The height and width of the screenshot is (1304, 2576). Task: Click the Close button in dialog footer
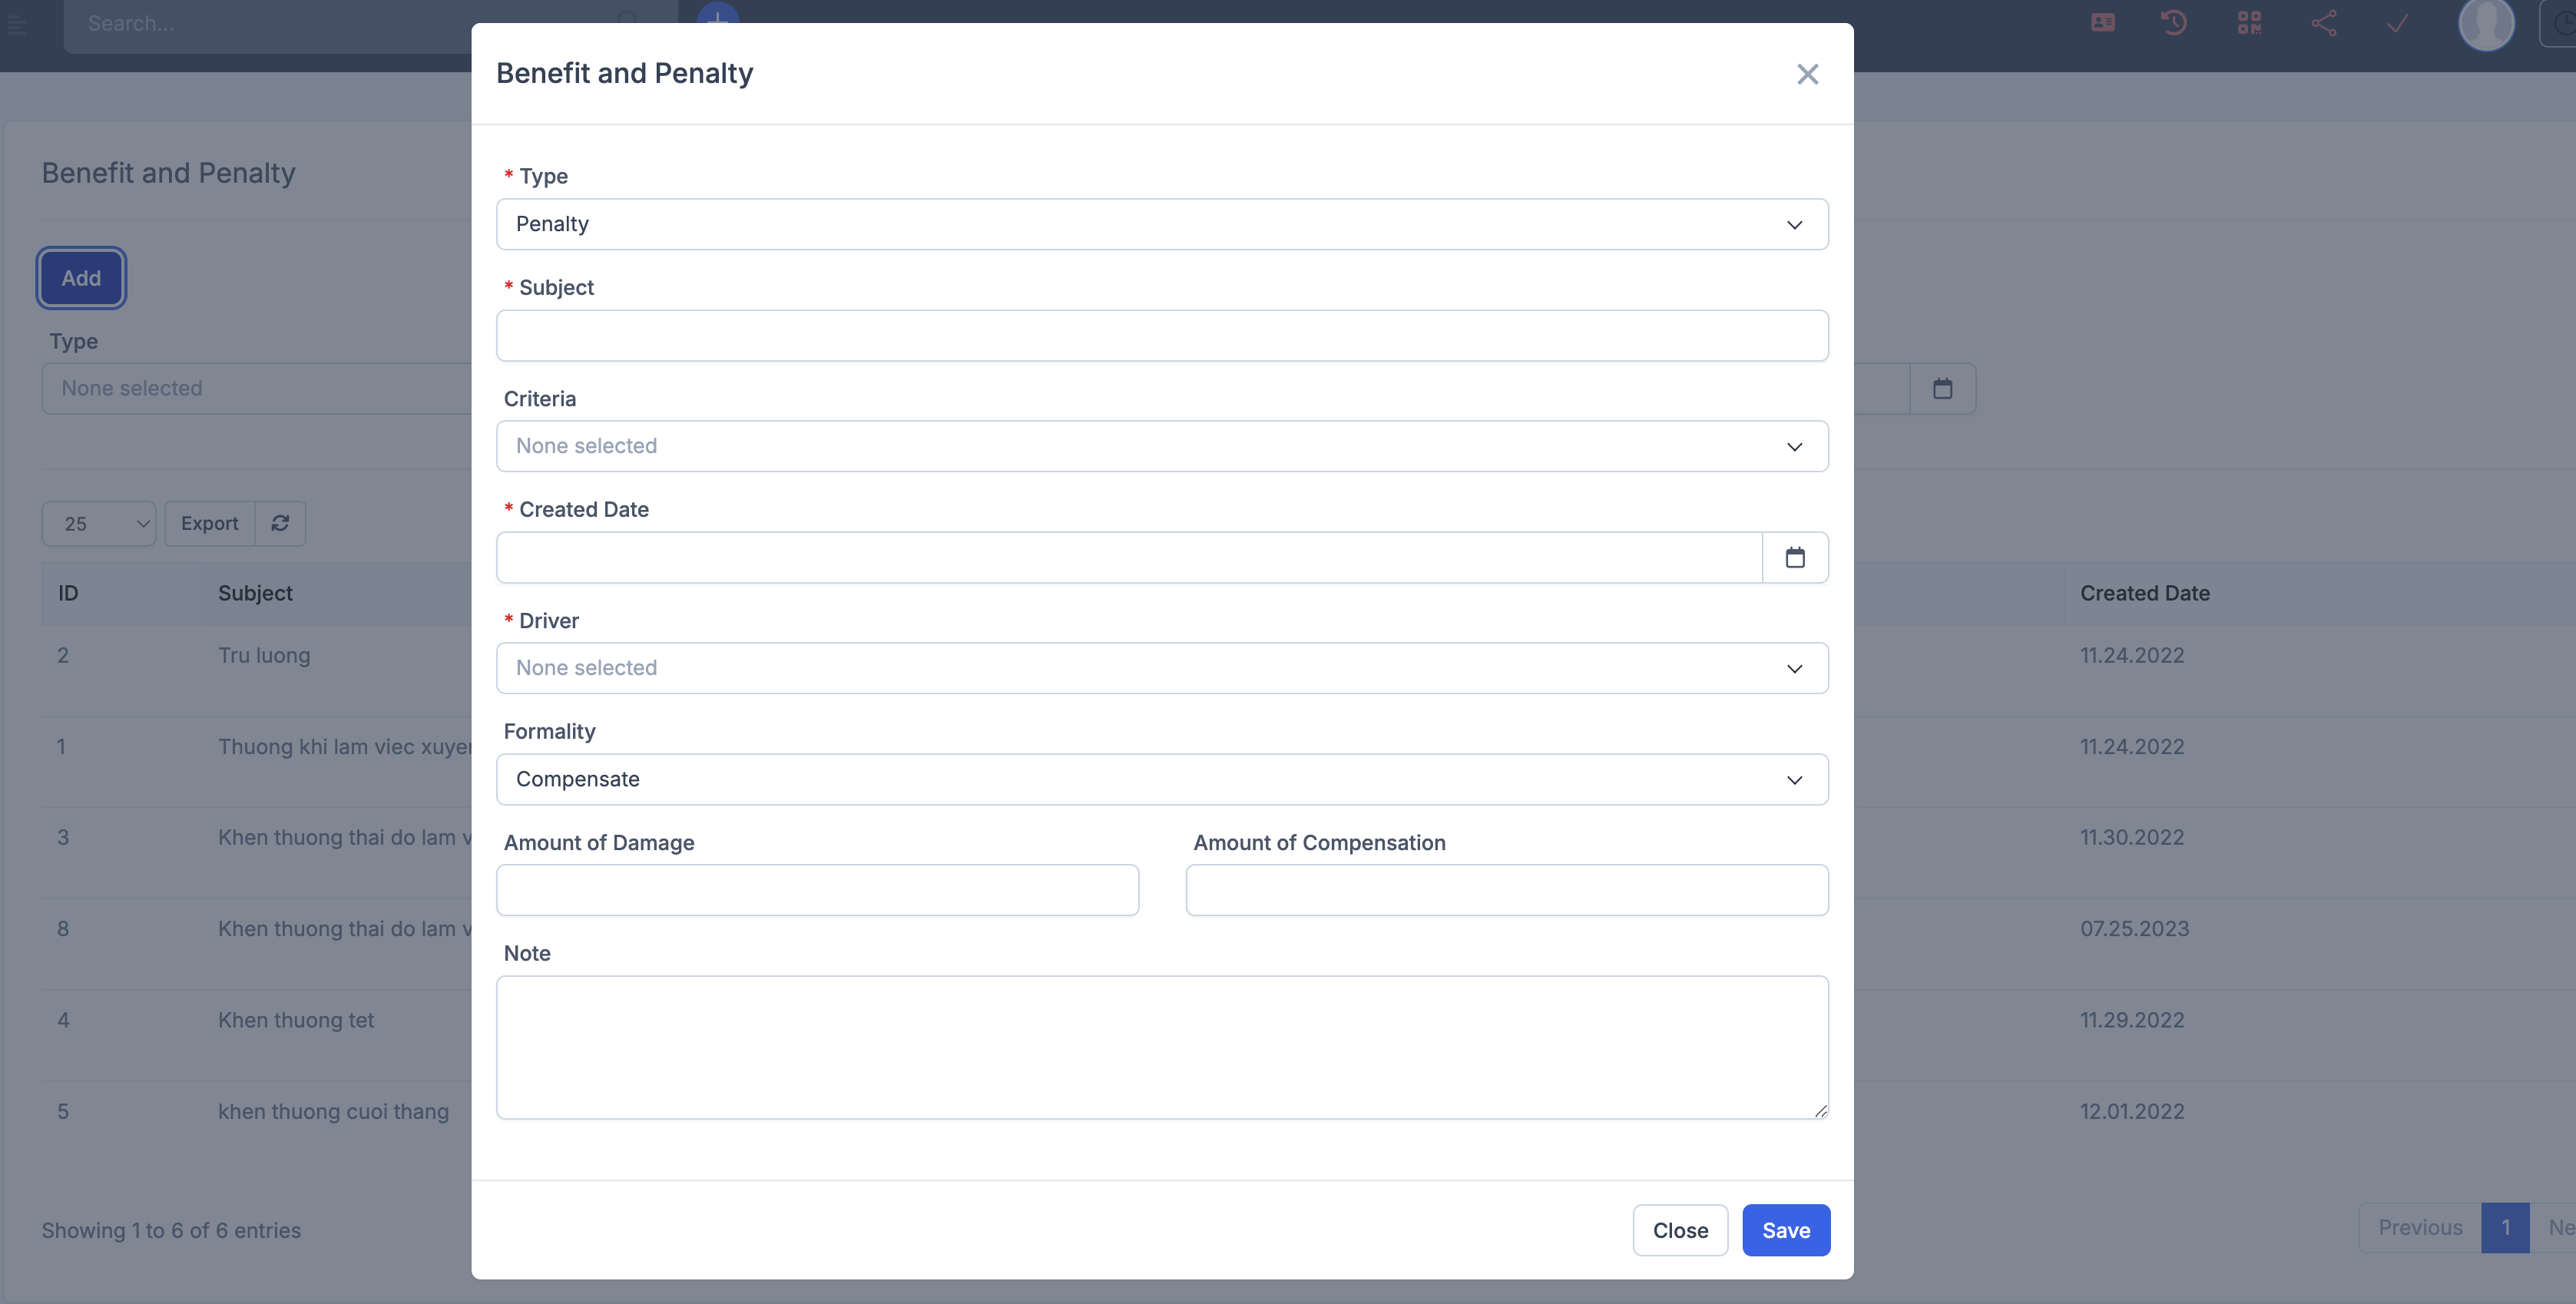(x=1679, y=1230)
